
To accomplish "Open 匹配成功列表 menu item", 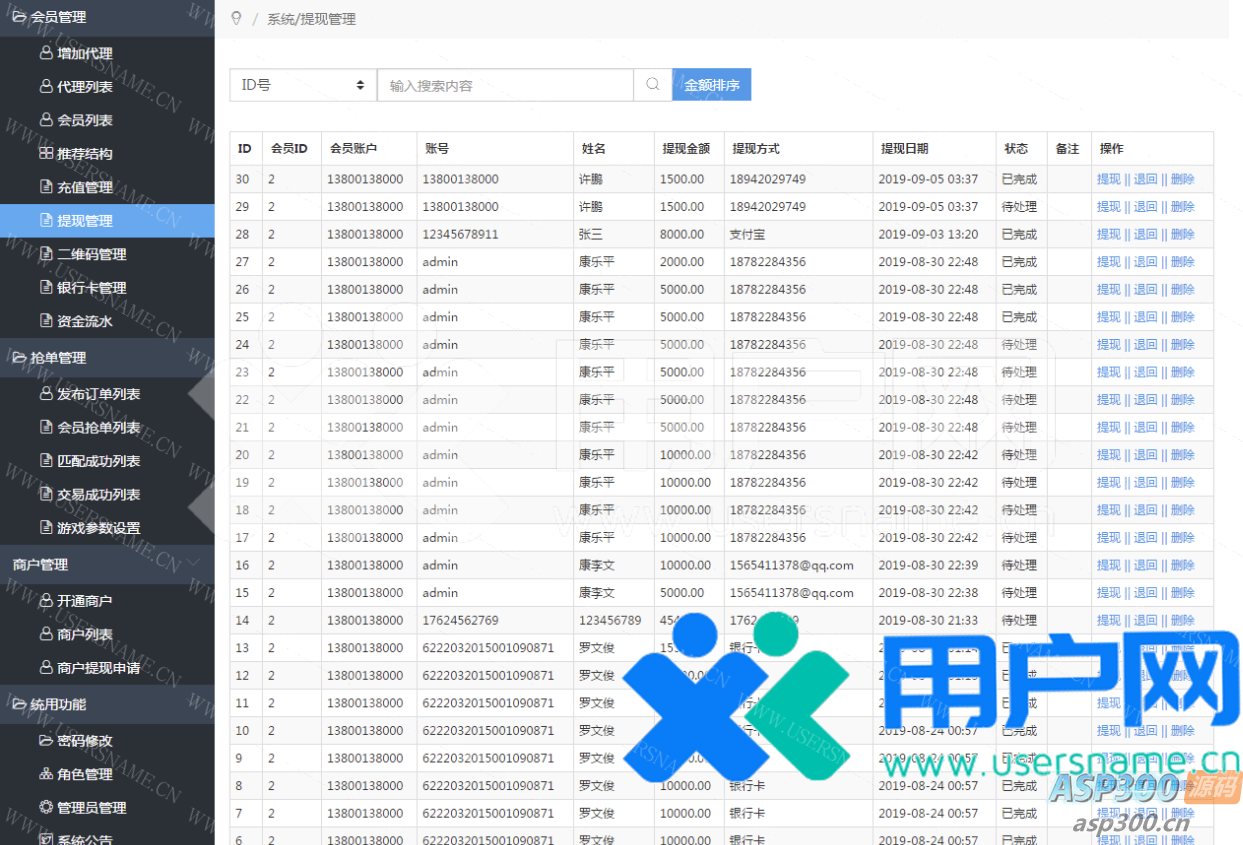I will click(x=107, y=461).
